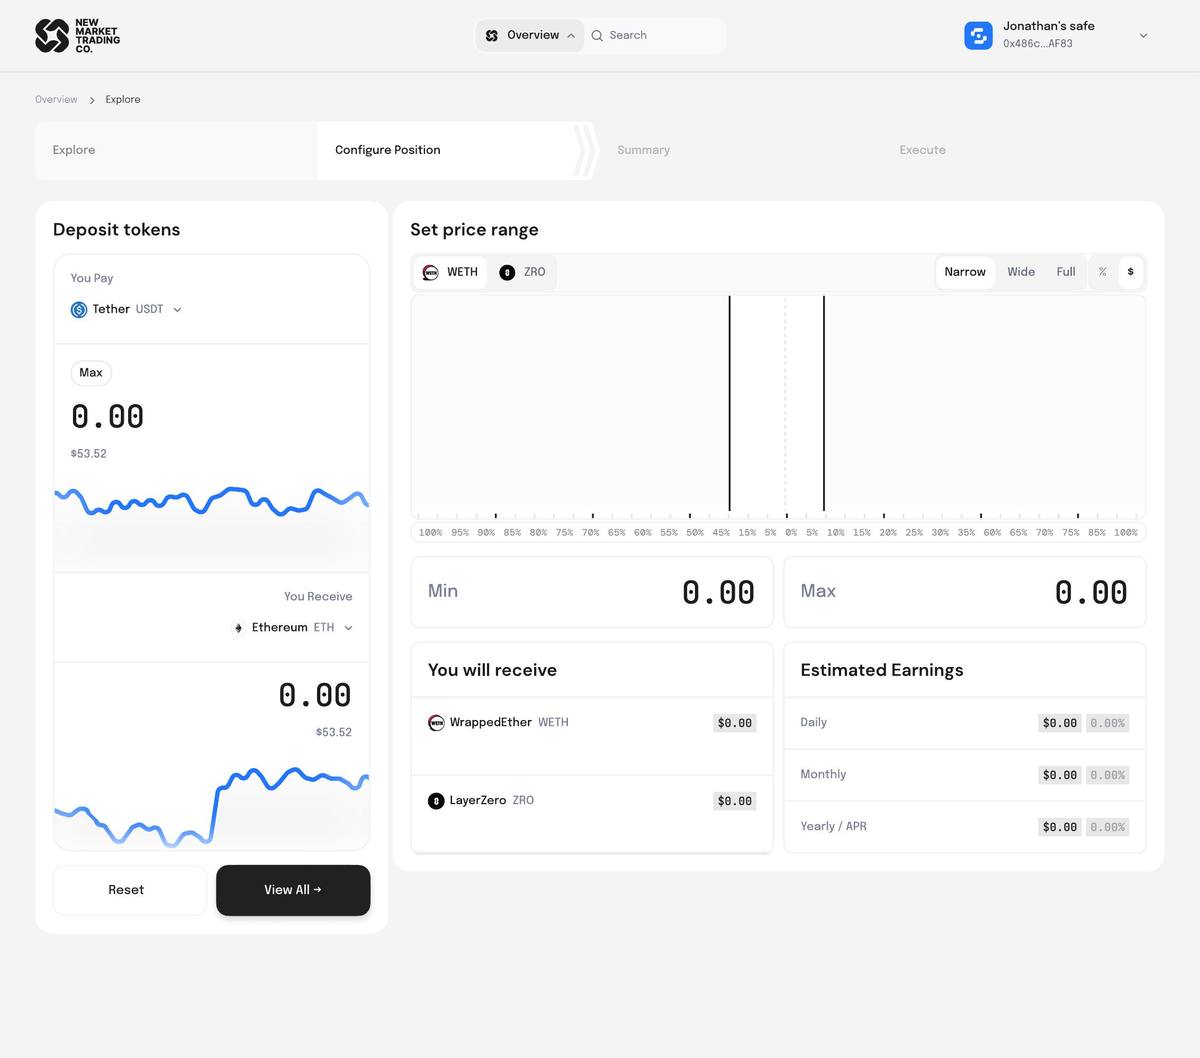This screenshot has width=1200, height=1058.
Task: Go to the Explore step tab
Action: click(74, 150)
